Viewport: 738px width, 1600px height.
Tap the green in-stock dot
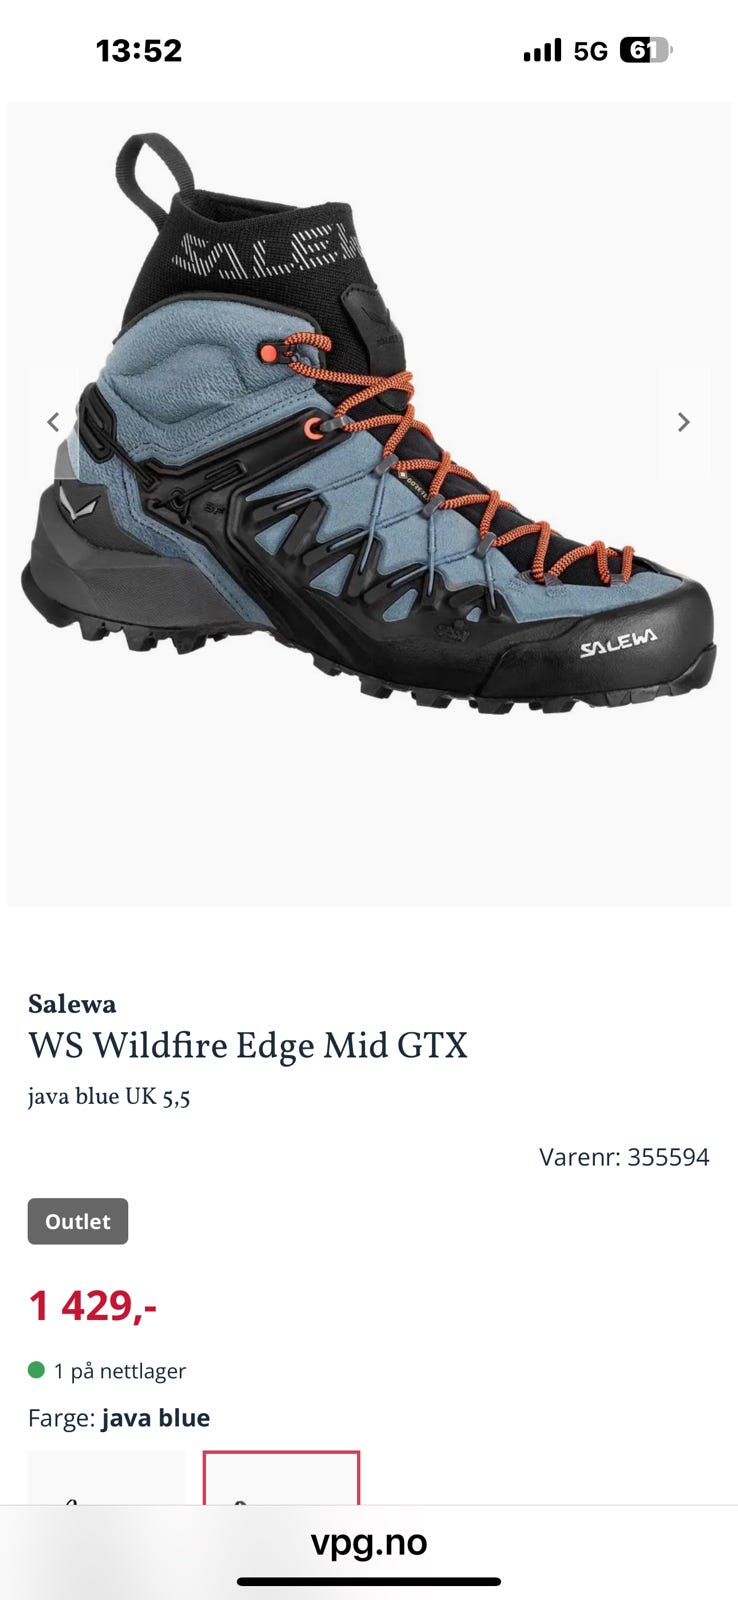pos(37,1370)
